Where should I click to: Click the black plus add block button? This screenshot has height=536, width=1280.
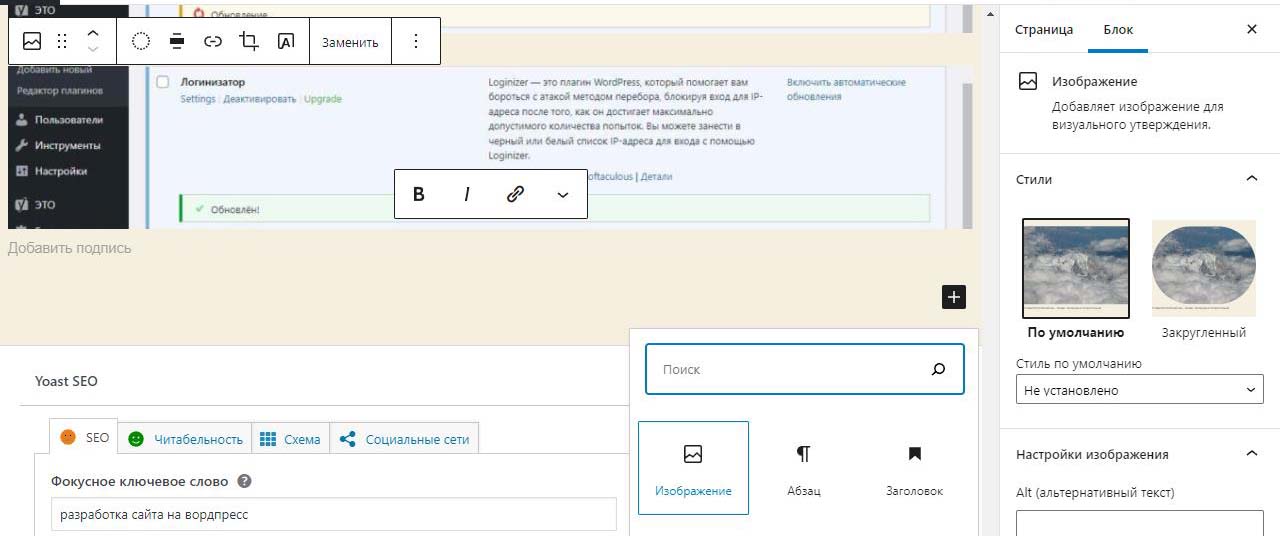(x=953, y=297)
